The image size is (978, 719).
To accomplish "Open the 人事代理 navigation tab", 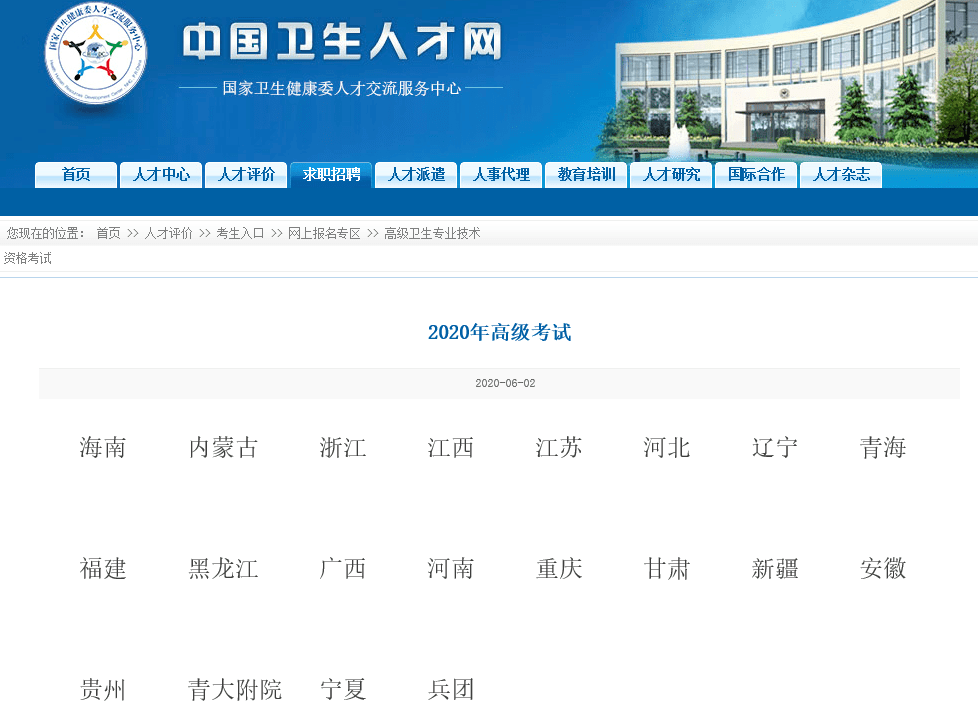I will click(501, 175).
